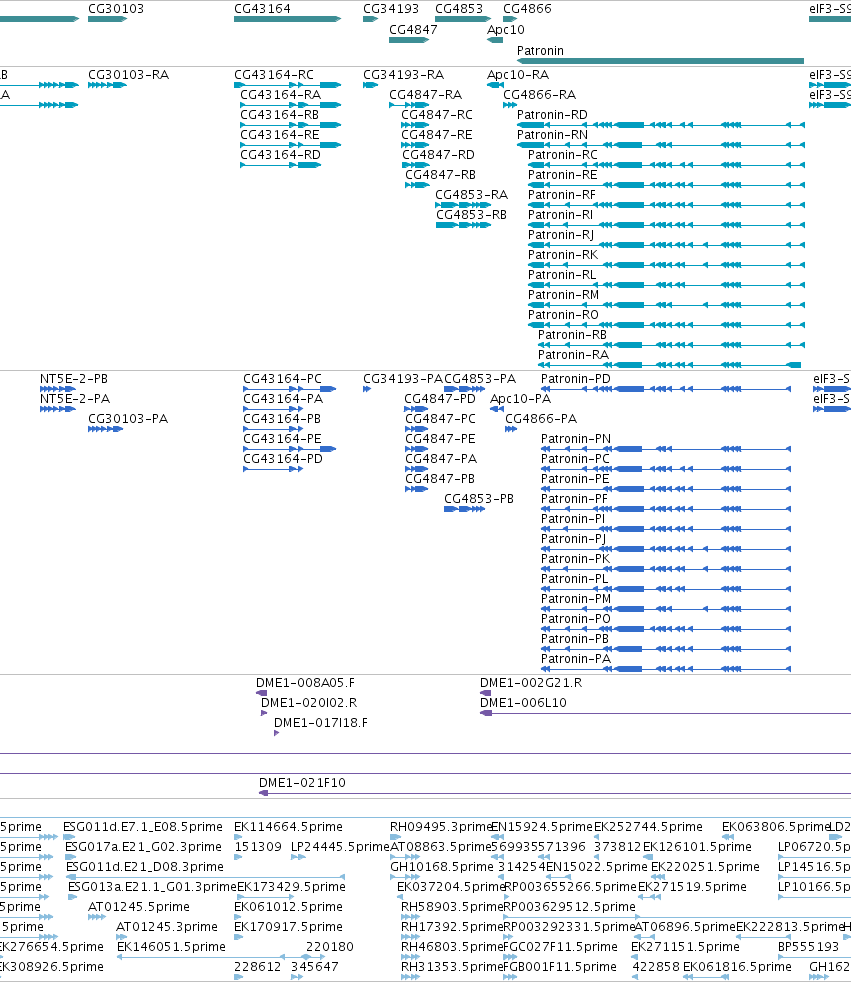This screenshot has height=982, width=851.
Task: Click EST EK252744.5prime
Action: pyautogui.click(x=649, y=827)
